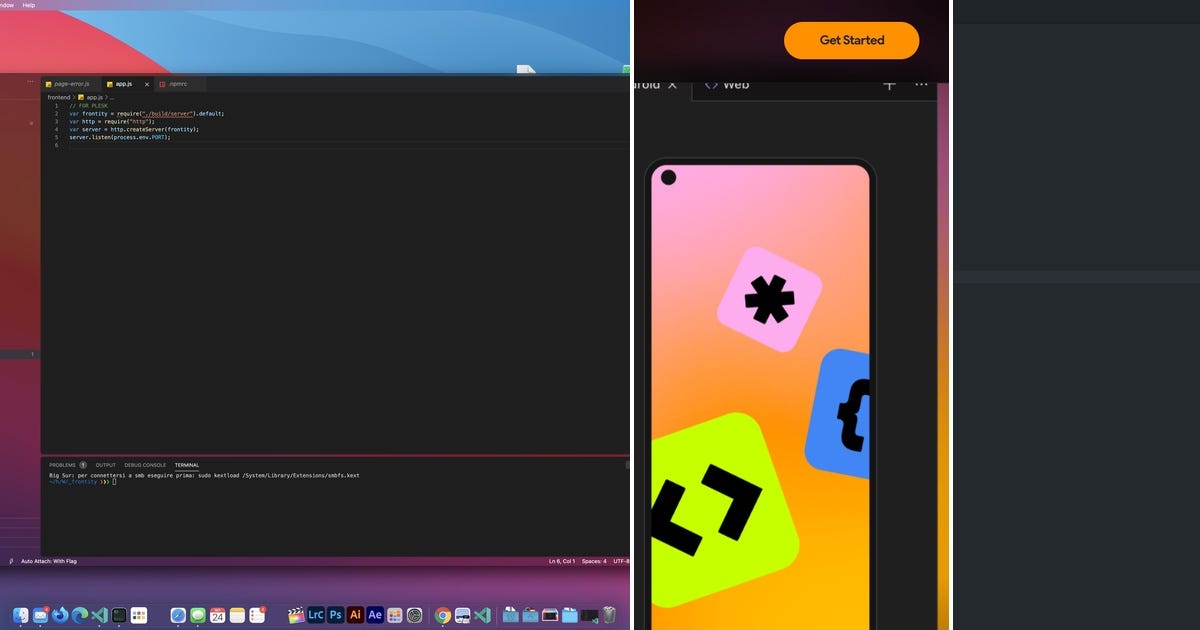The height and width of the screenshot is (630, 1200).
Task: Open the overflow menu beside the Web tab
Action: tap(921, 85)
